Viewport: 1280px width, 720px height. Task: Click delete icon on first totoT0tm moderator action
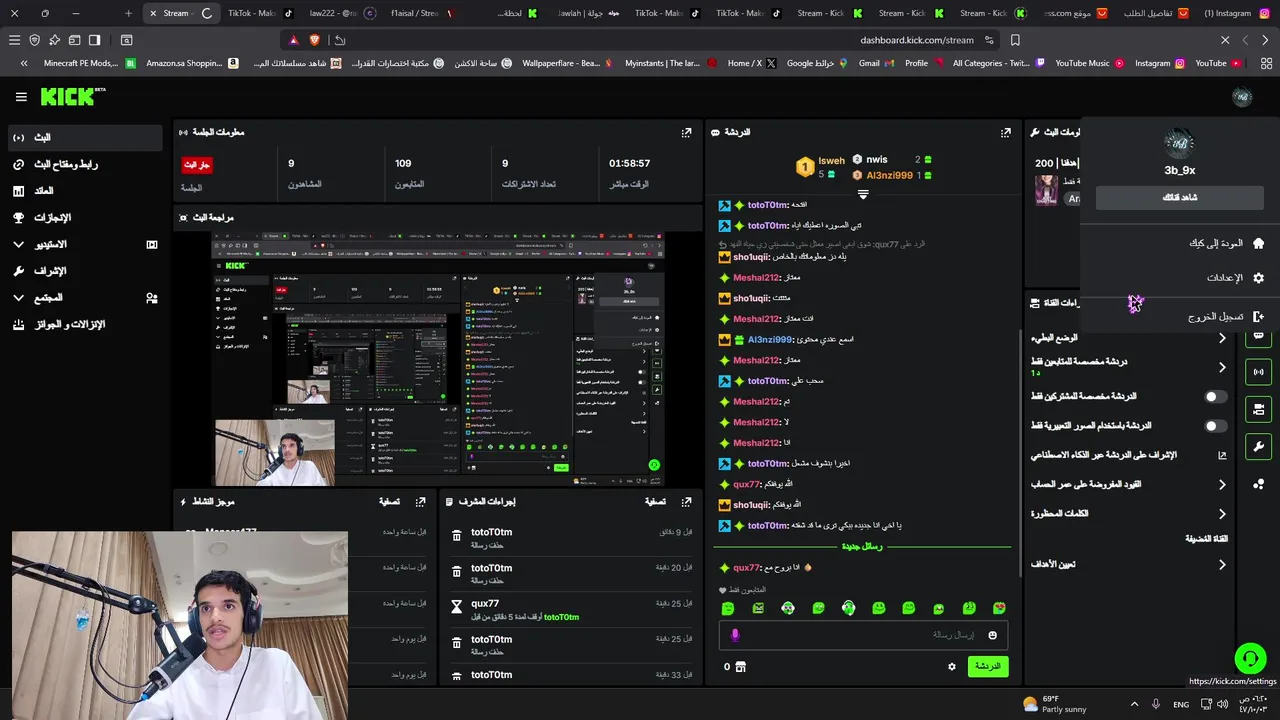pos(457,537)
